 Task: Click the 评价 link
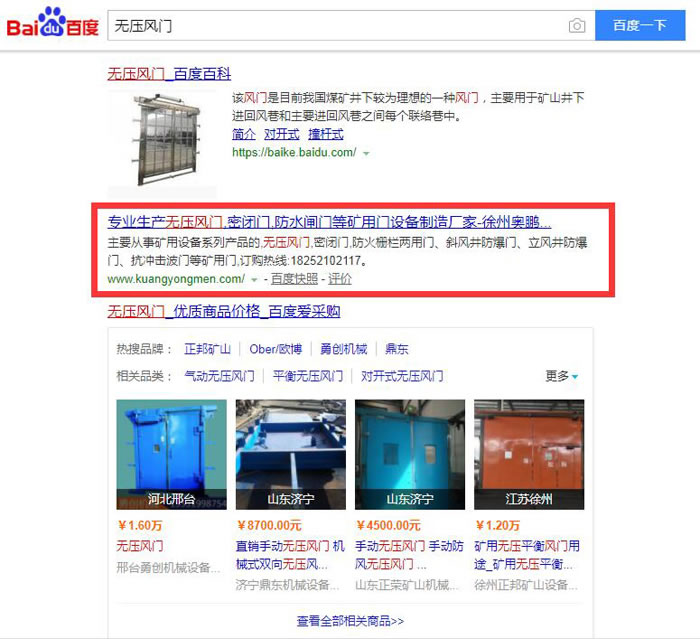(x=340, y=279)
